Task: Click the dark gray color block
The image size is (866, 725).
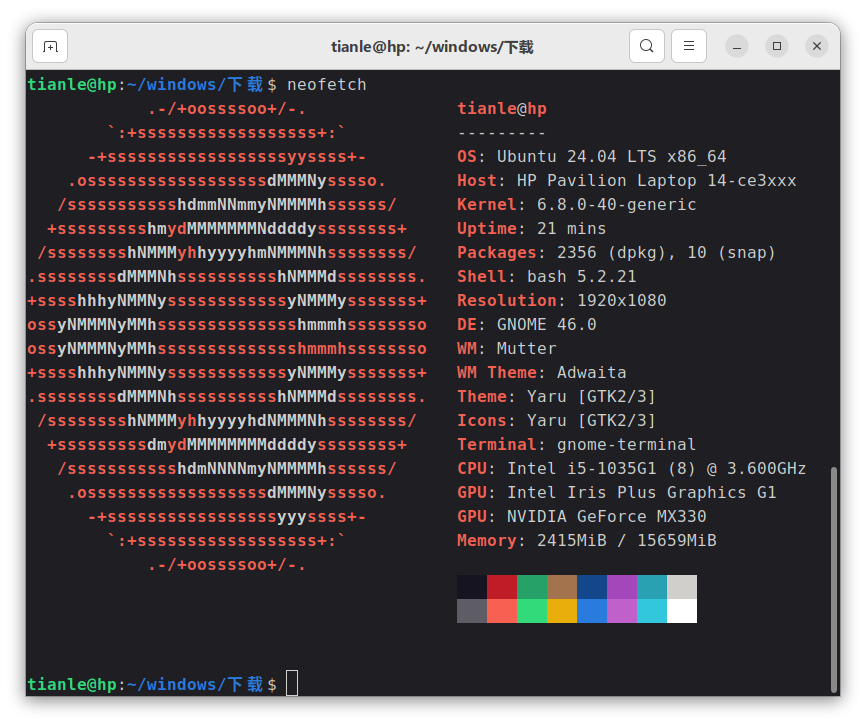Action: pos(472,611)
